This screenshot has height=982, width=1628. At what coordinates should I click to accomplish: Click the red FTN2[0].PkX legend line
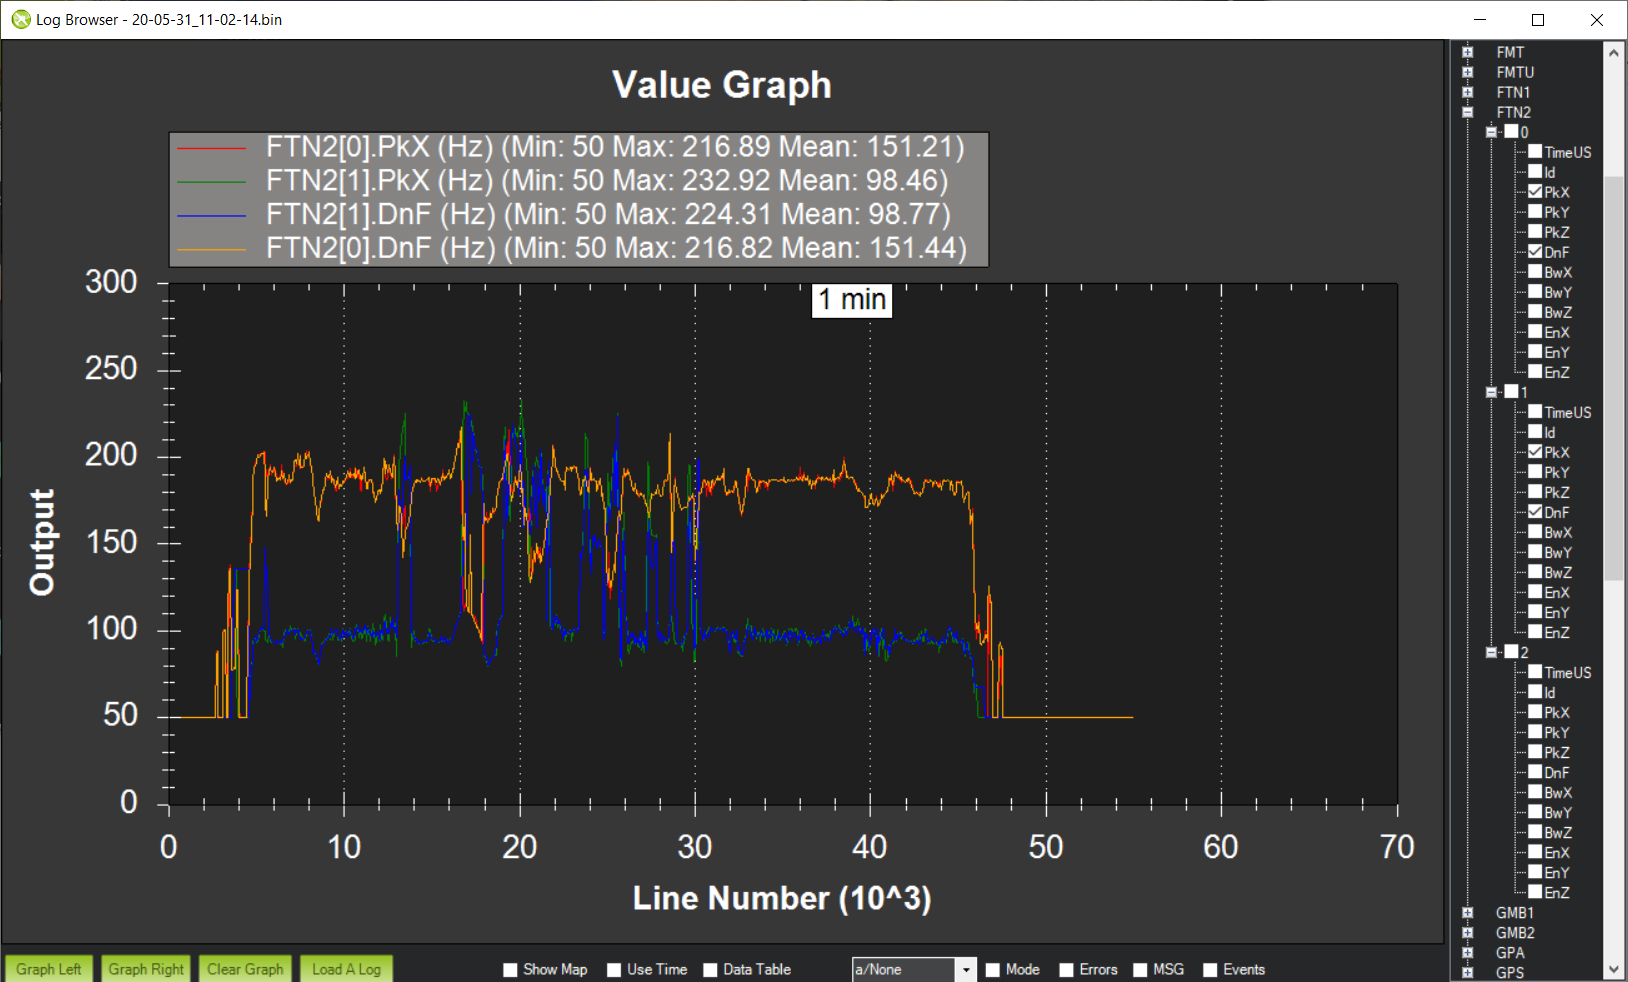[x=211, y=148]
